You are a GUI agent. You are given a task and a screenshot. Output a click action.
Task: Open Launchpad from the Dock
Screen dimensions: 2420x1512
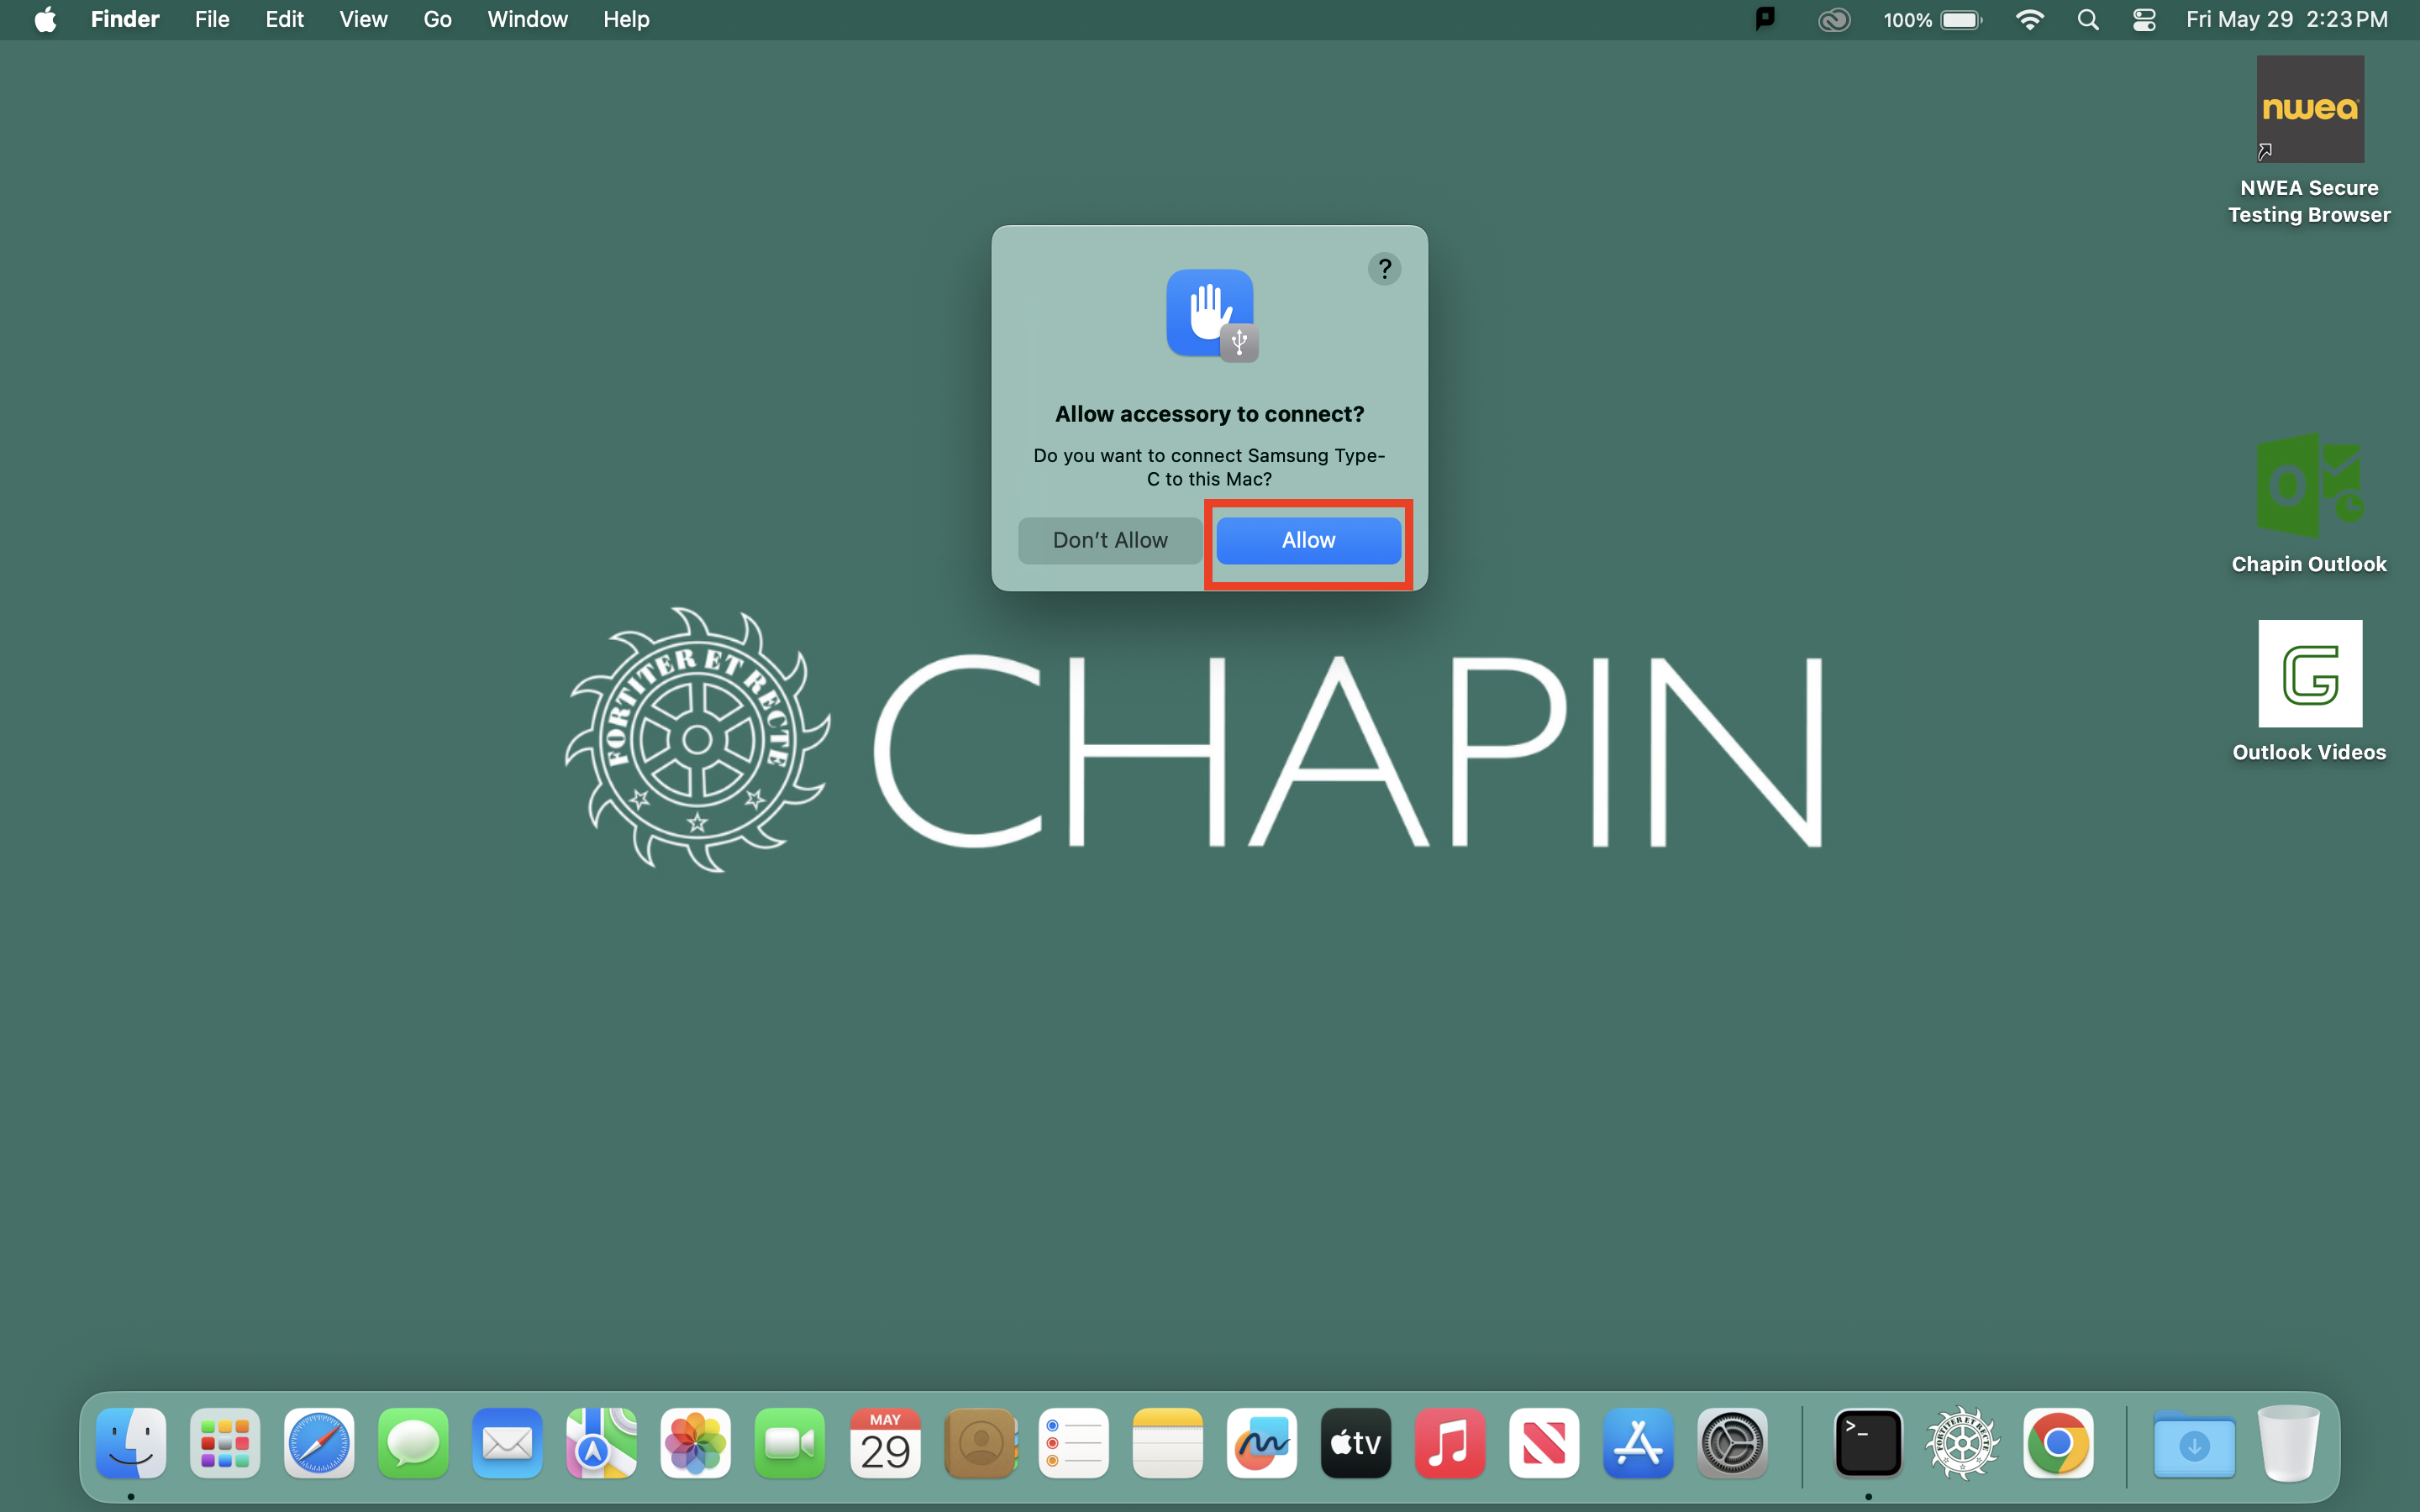(225, 1443)
